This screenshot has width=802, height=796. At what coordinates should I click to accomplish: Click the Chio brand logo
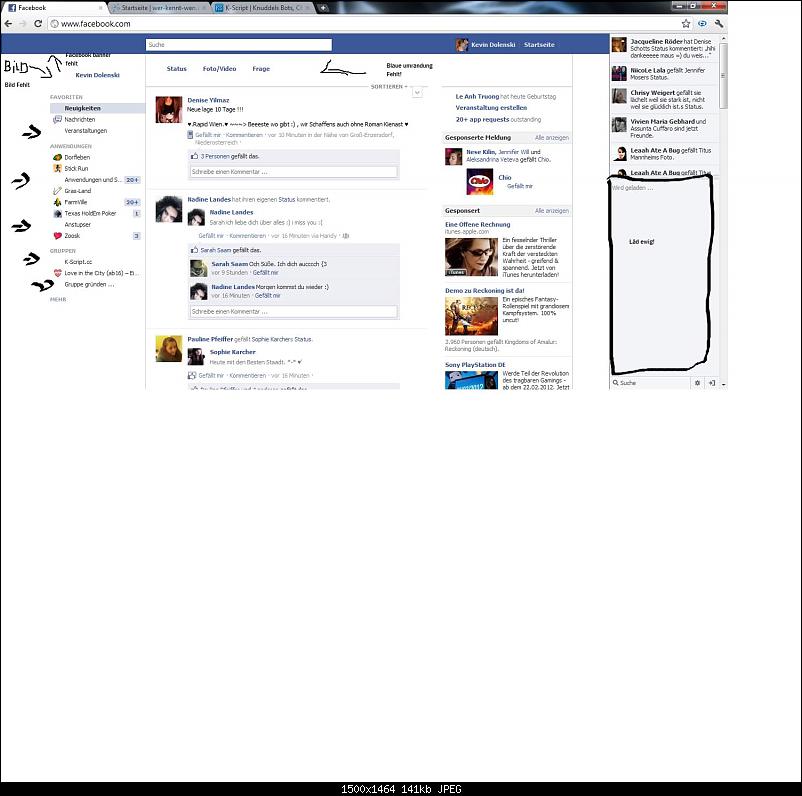(x=480, y=182)
